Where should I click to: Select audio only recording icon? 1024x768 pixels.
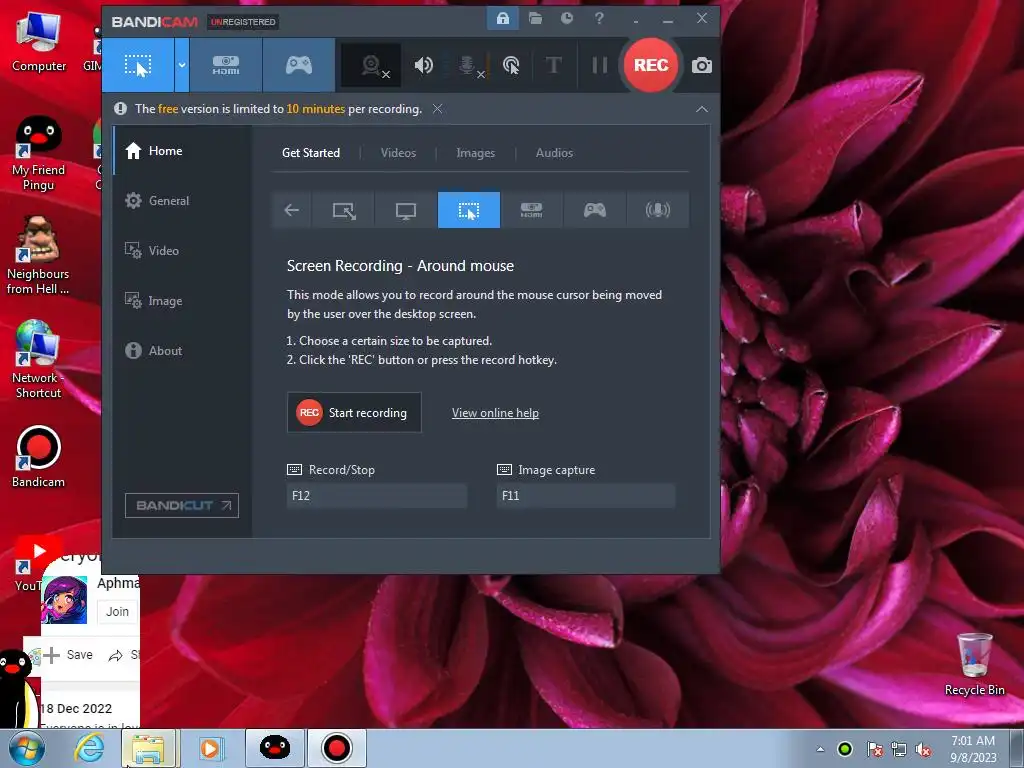tap(657, 210)
